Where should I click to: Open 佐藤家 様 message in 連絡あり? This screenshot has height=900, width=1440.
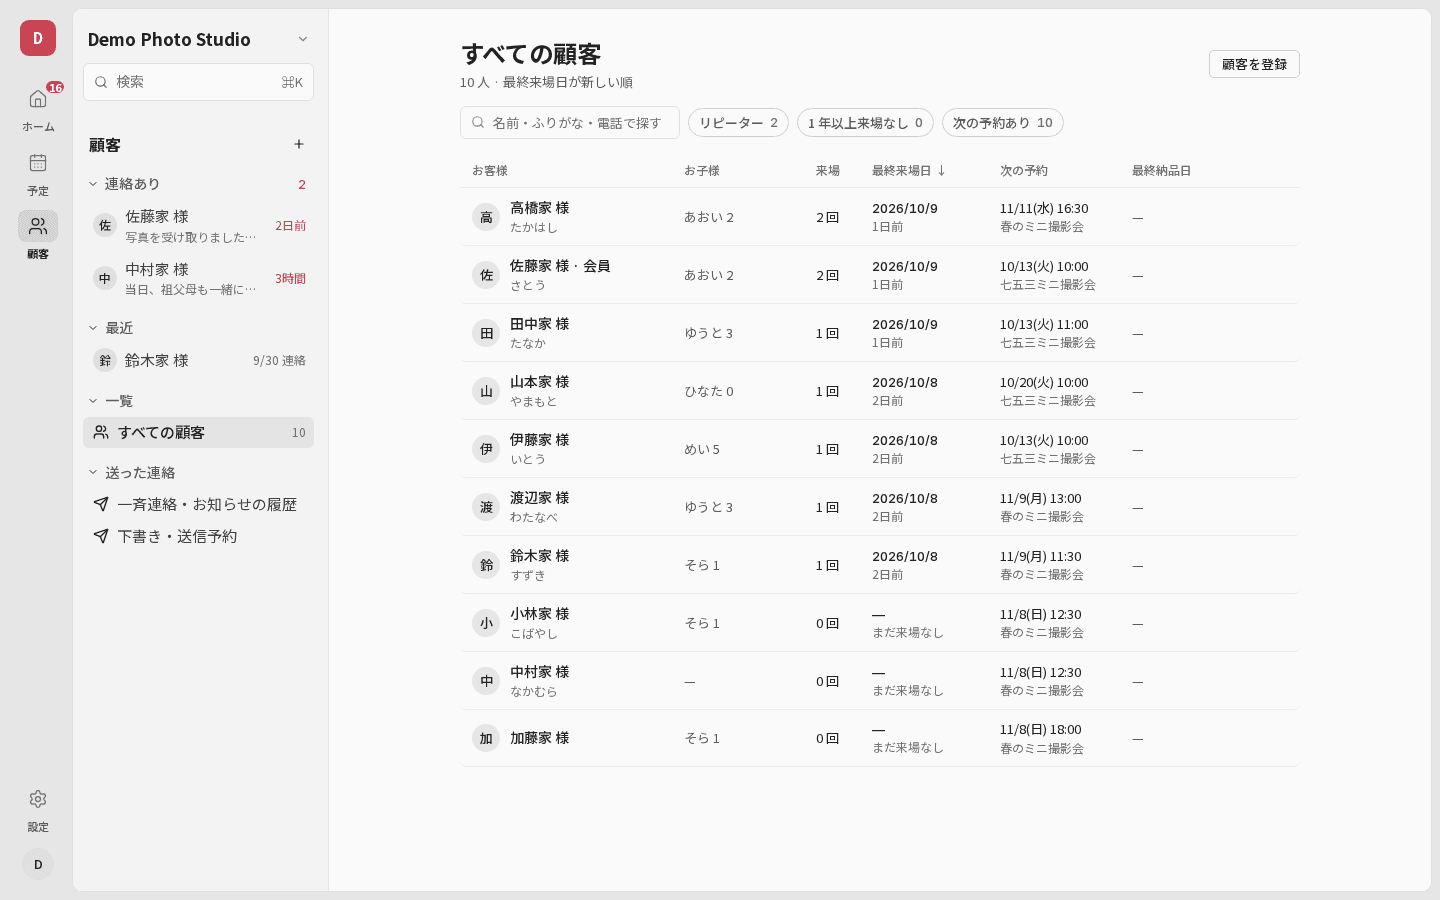[x=198, y=226]
